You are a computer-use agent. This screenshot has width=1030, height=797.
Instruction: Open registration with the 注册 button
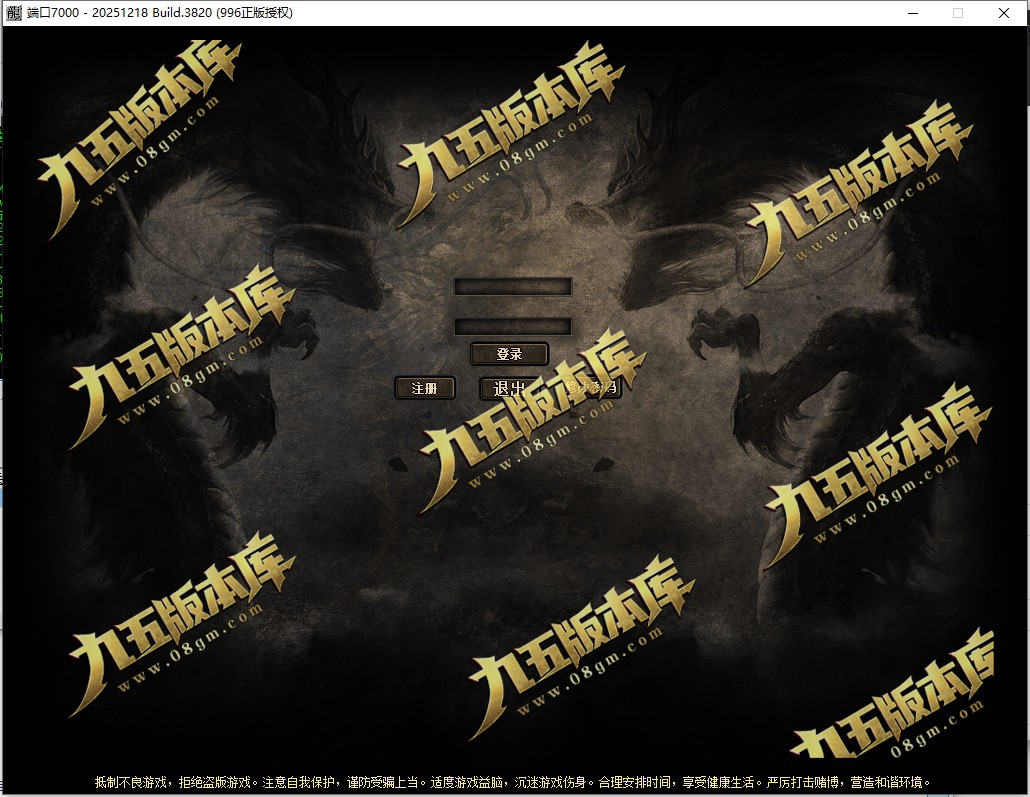coord(424,388)
